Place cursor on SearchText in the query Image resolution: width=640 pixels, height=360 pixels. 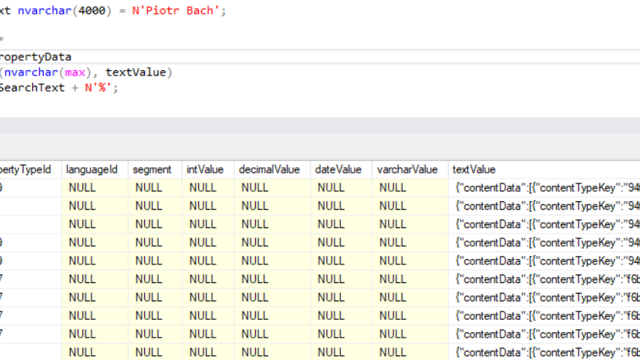click(x=32, y=88)
